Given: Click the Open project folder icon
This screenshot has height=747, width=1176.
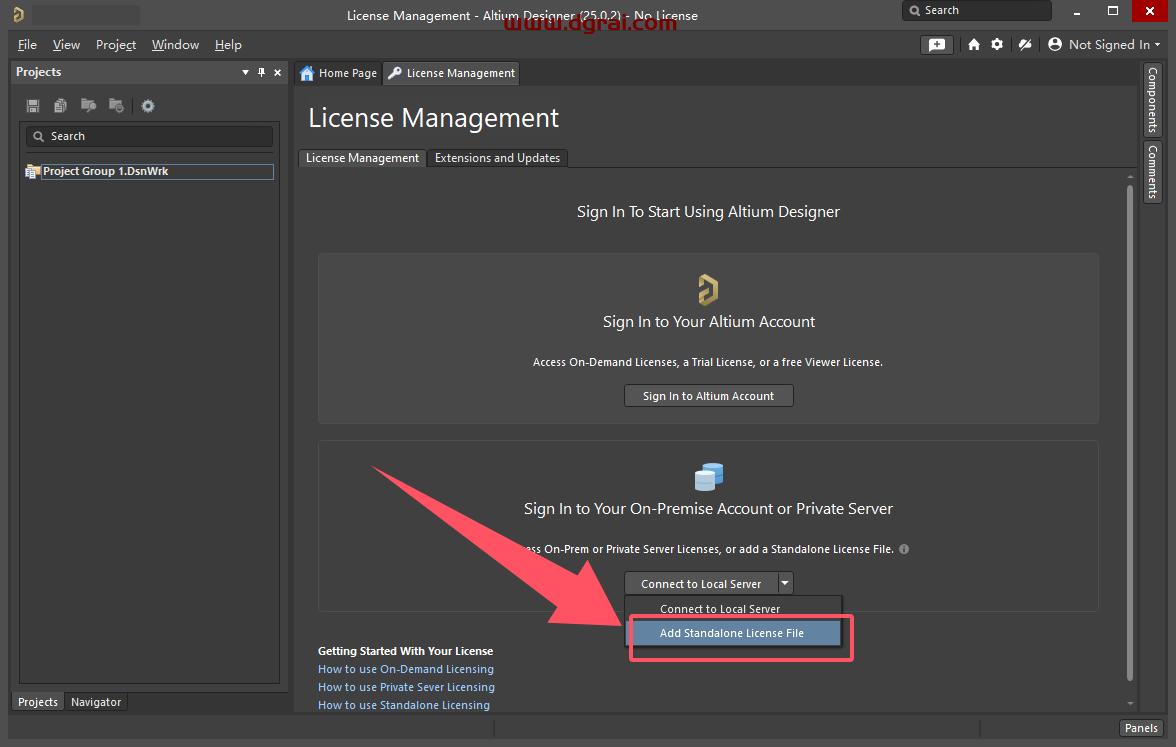Looking at the screenshot, I should click(88, 105).
